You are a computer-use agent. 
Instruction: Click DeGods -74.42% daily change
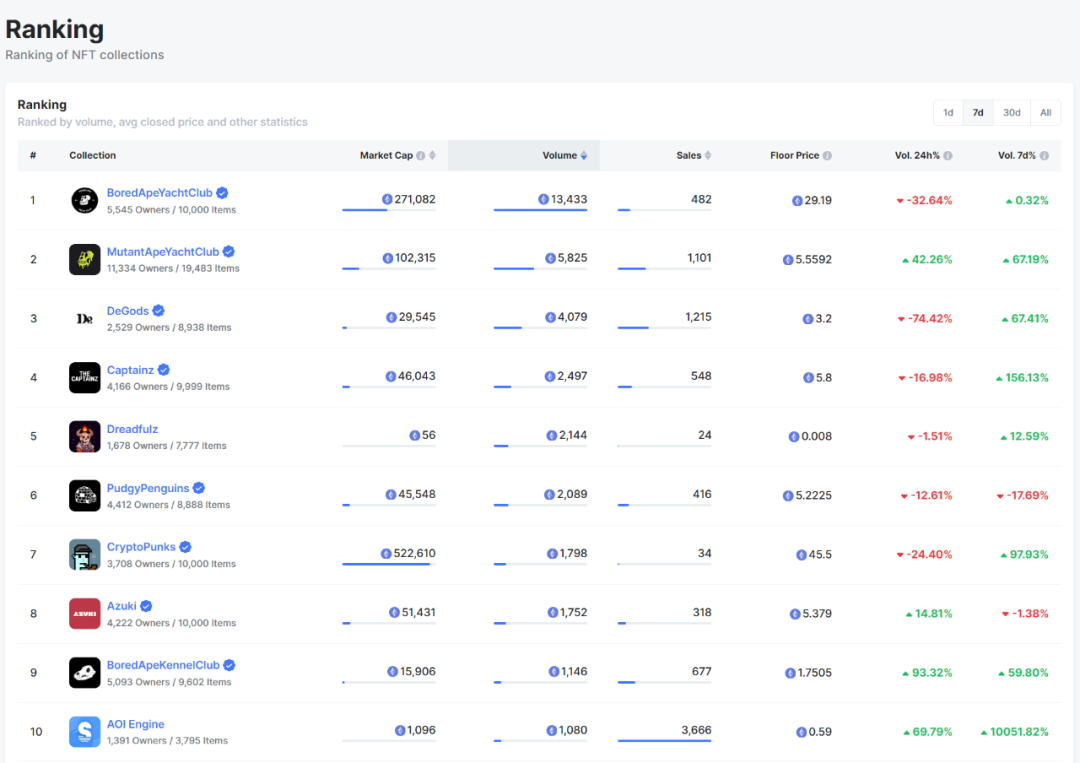(925, 319)
